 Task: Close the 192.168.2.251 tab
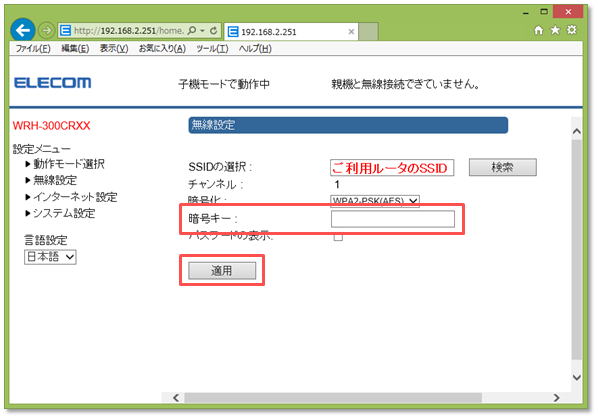[351, 32]
